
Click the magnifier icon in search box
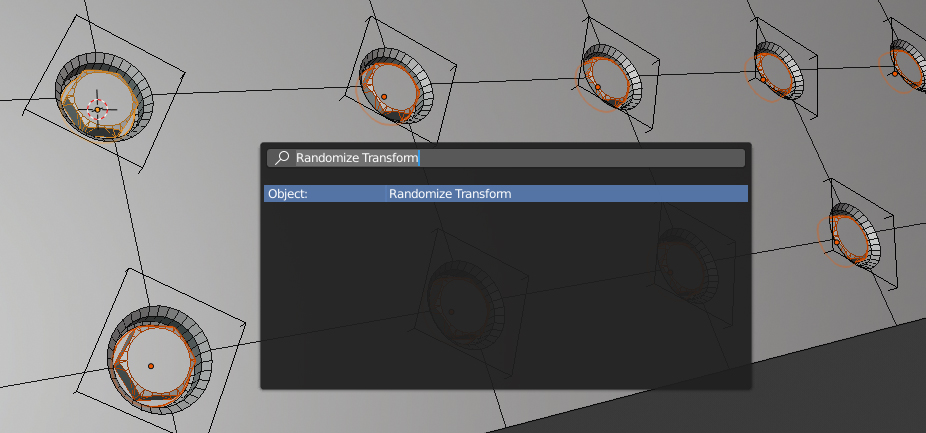click(282, 158)
